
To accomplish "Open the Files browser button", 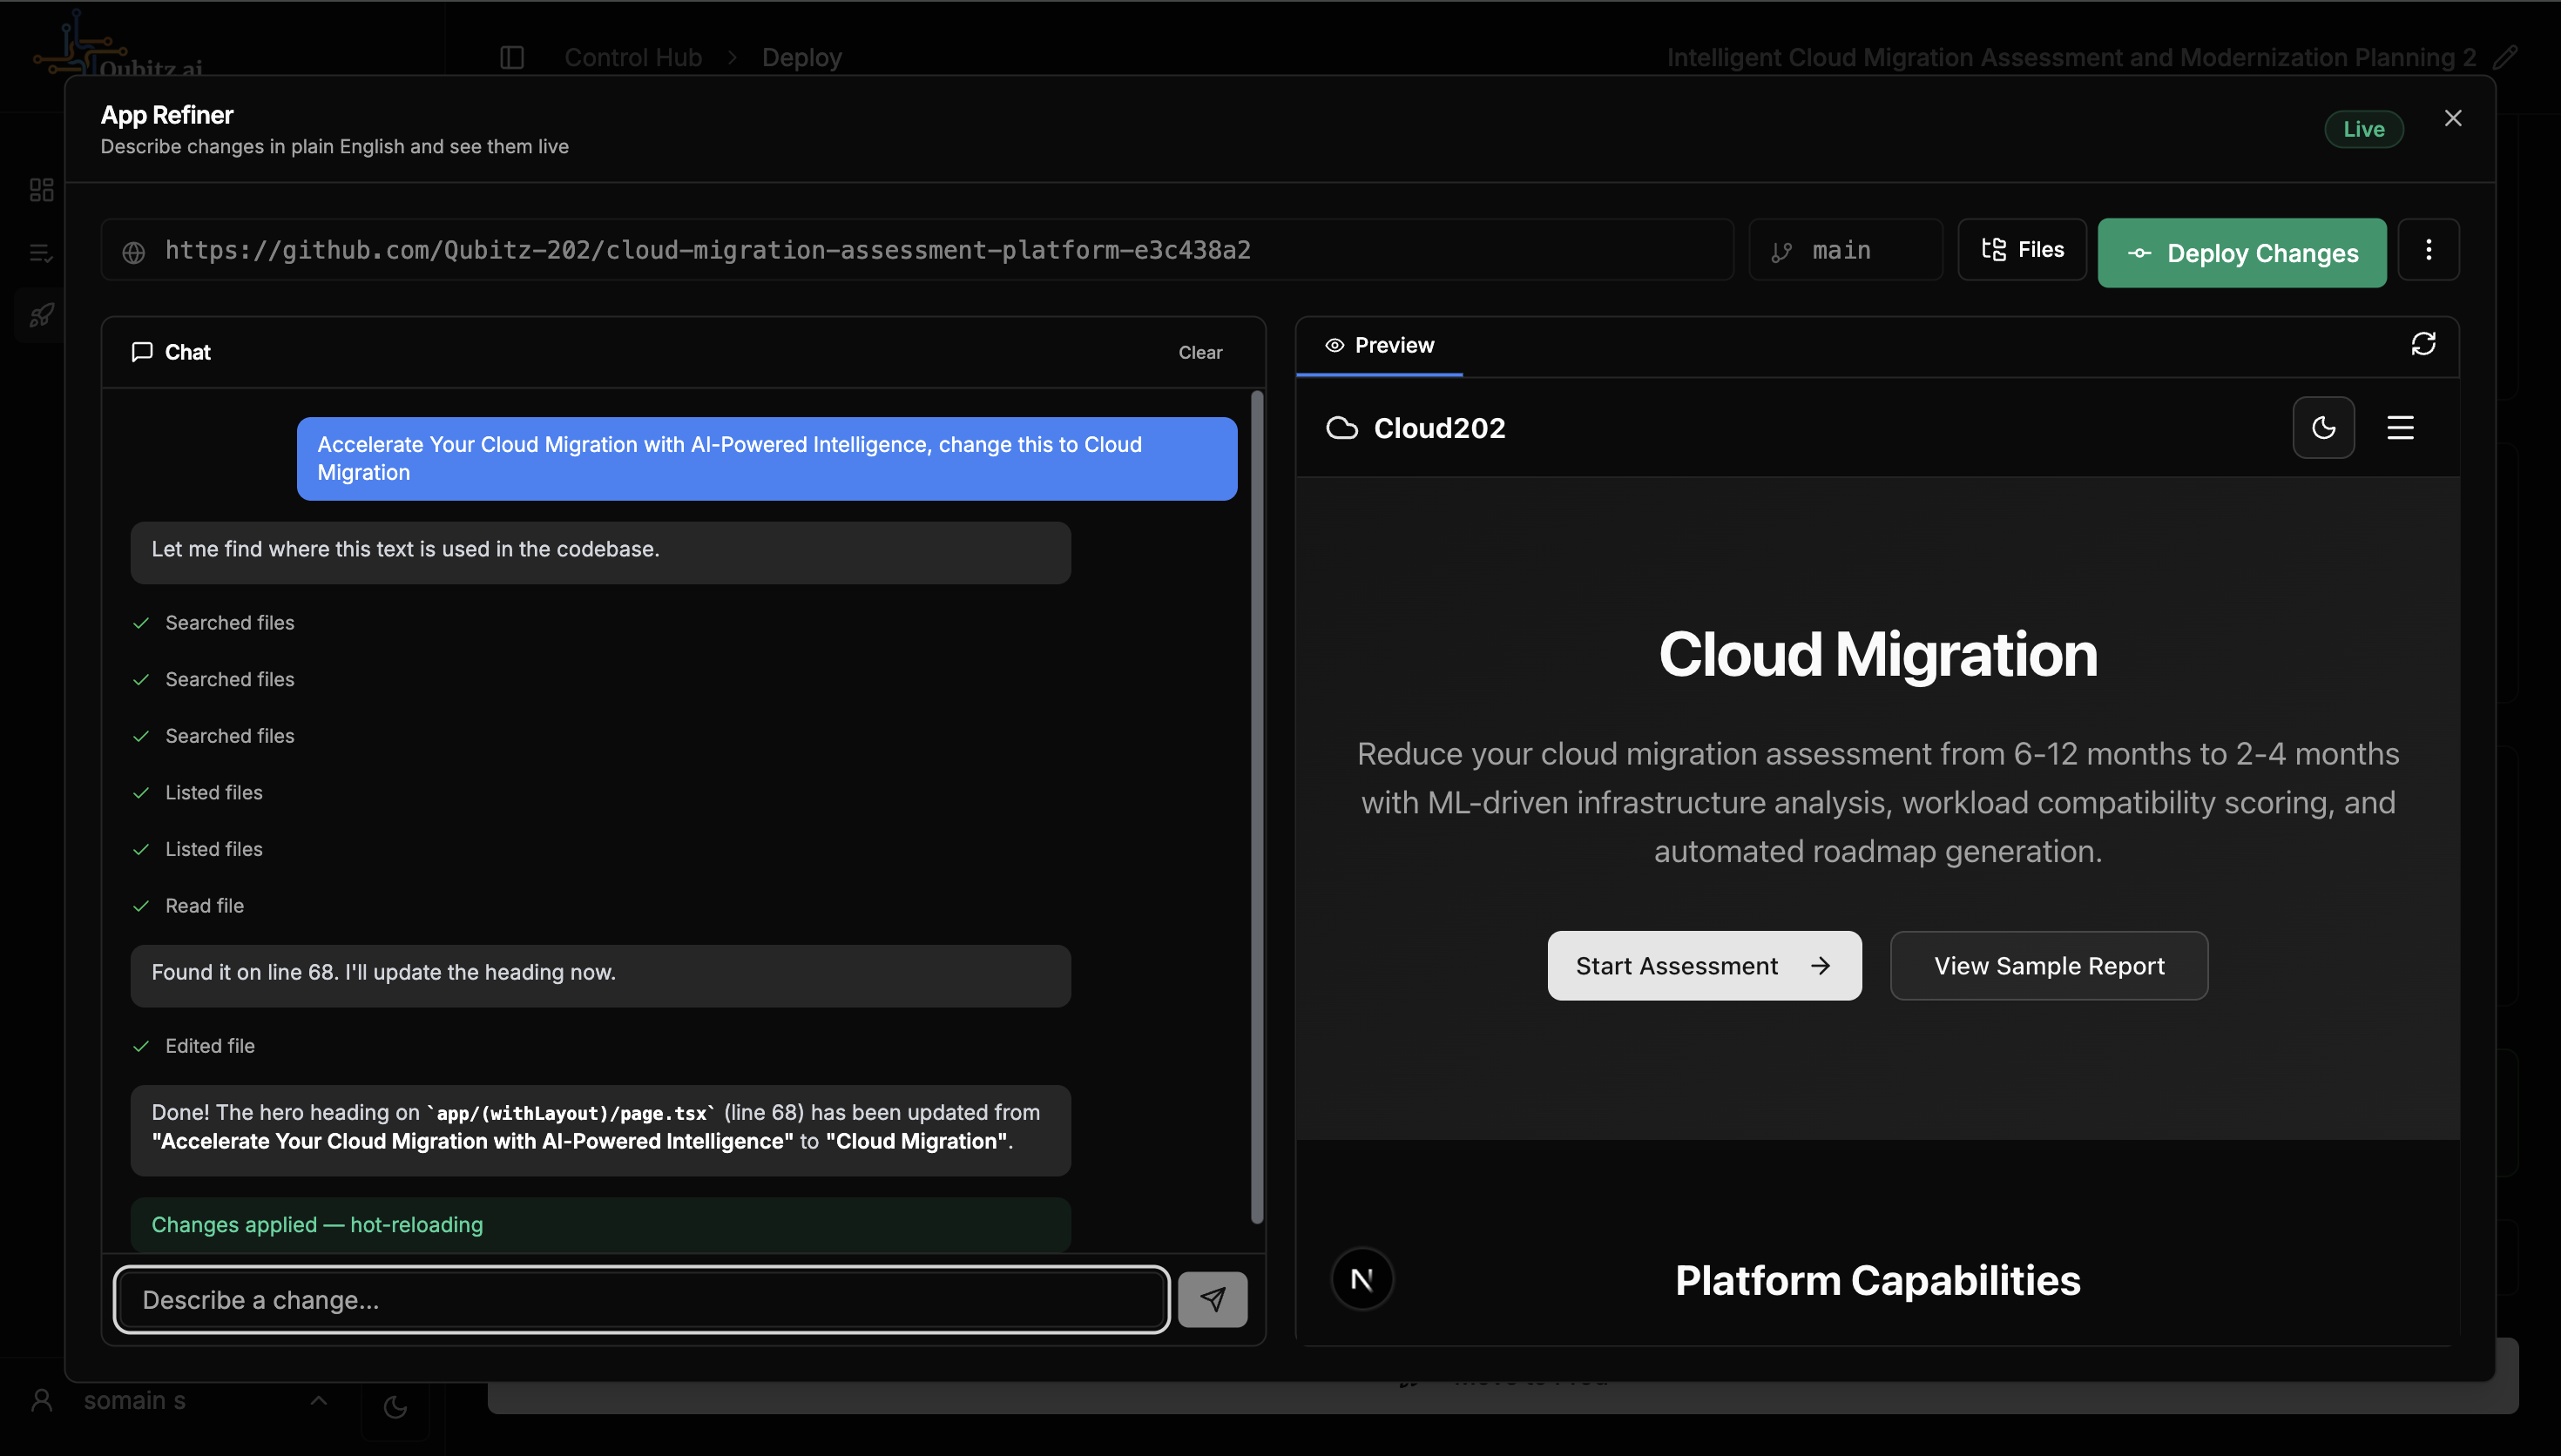I will (x=2022, y=250).
